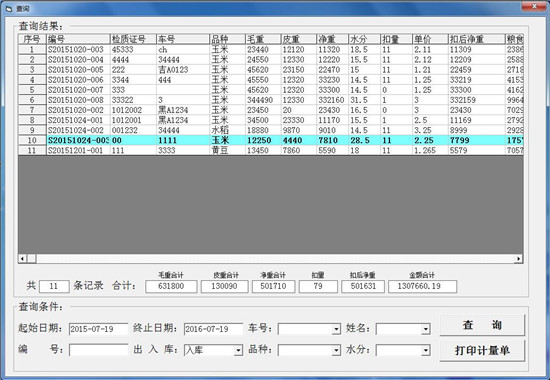Click the 车号 column header

point(183,39)
